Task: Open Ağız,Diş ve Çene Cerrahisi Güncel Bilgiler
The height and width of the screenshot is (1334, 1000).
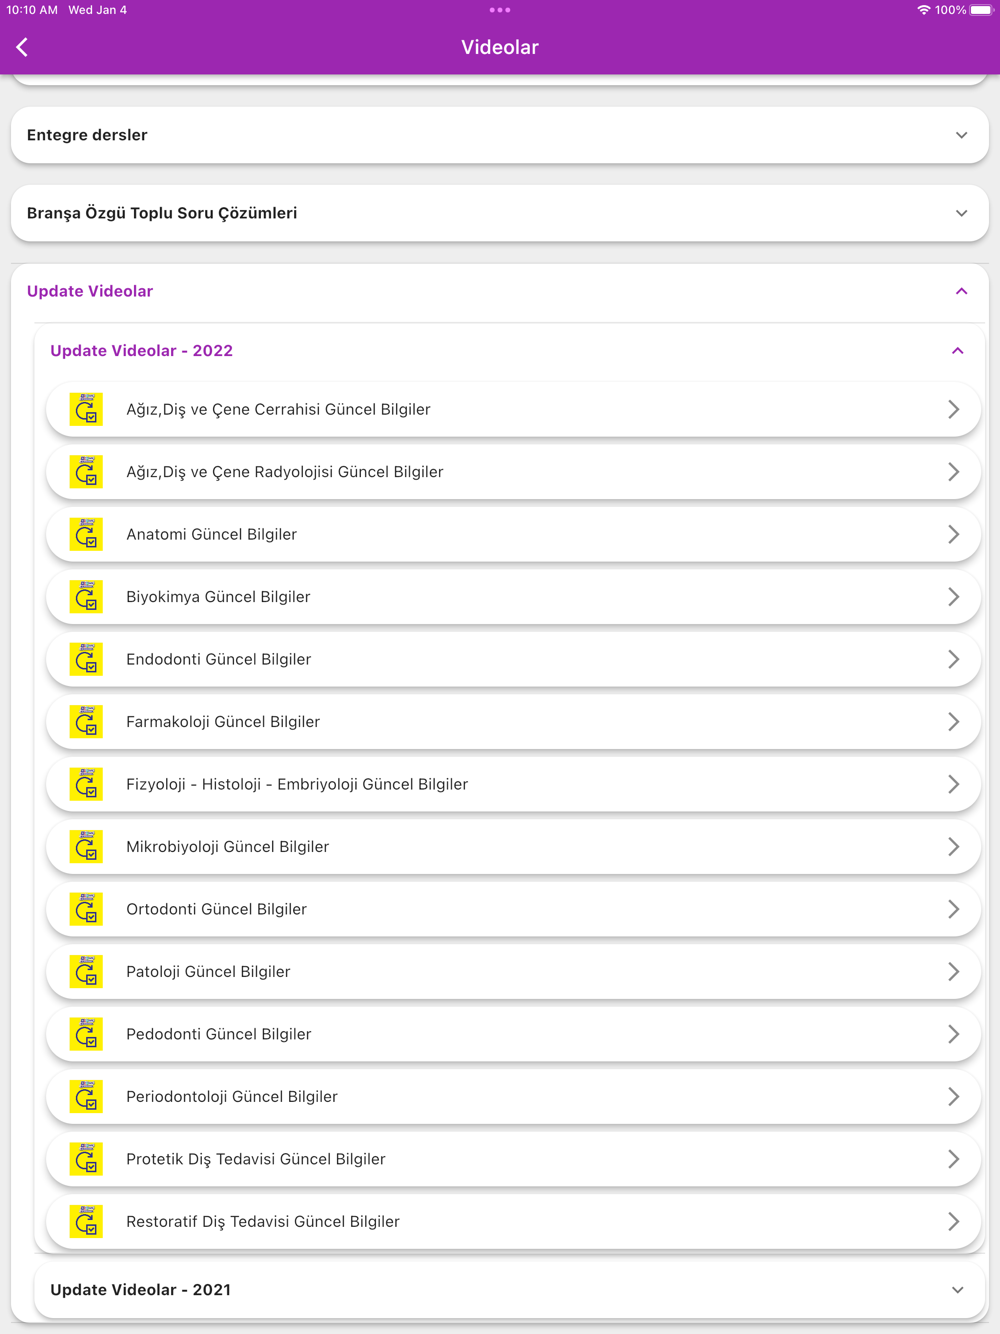Action: point(513,409)
